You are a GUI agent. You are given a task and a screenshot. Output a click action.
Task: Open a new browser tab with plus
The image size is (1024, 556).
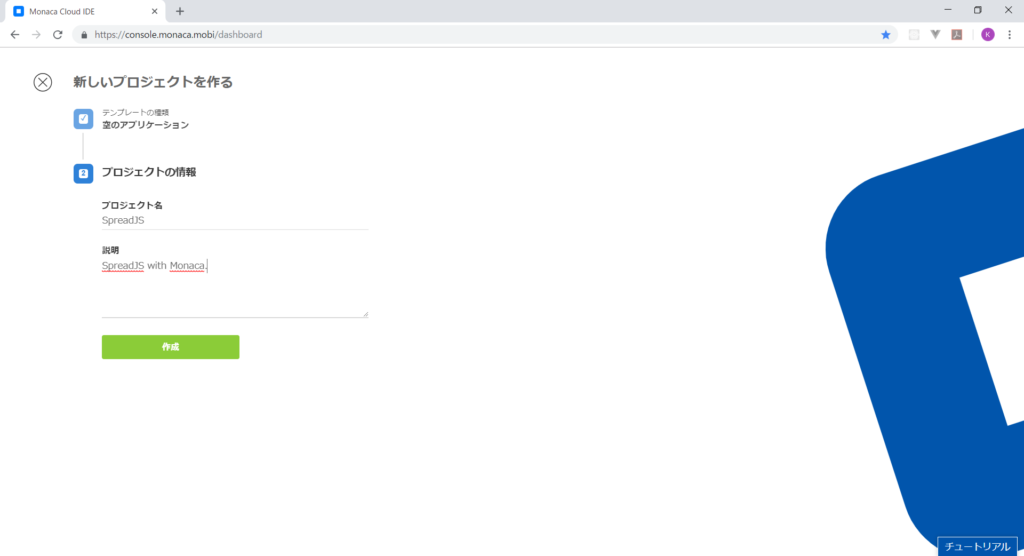(180, 11)
